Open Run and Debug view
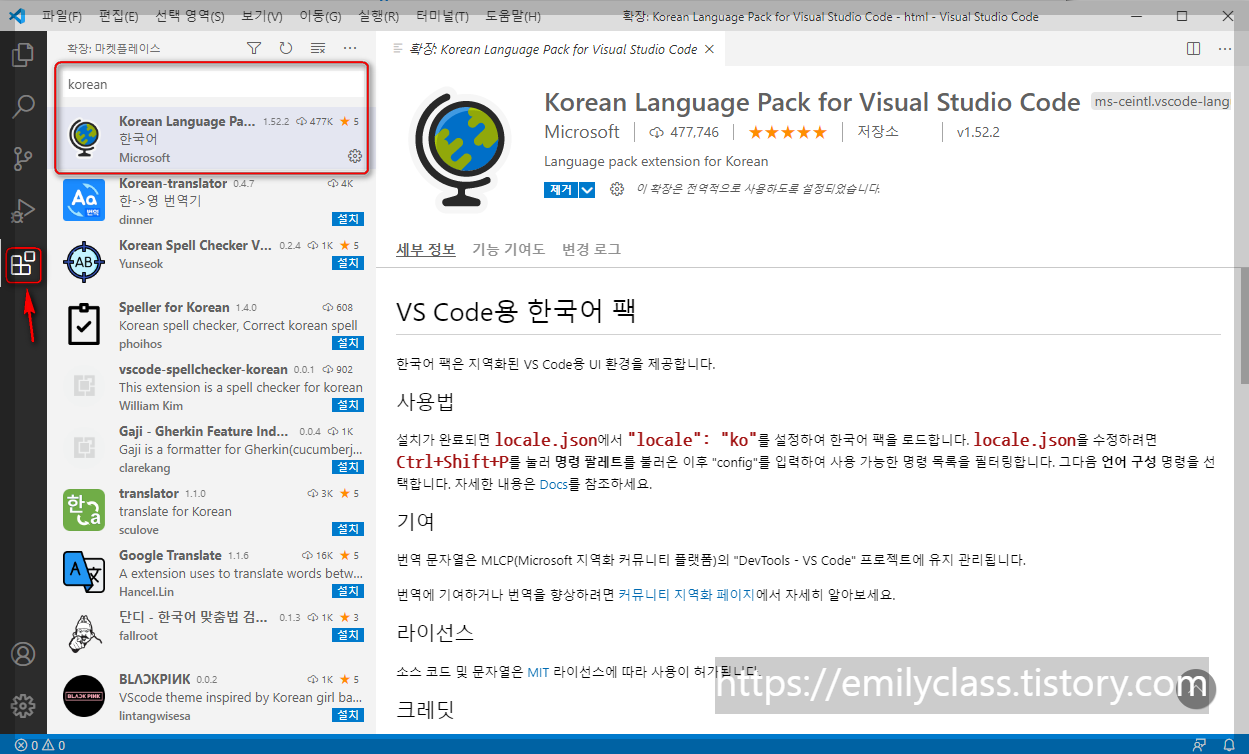Viewport: 1249px width, 754px height. point(23,210)
